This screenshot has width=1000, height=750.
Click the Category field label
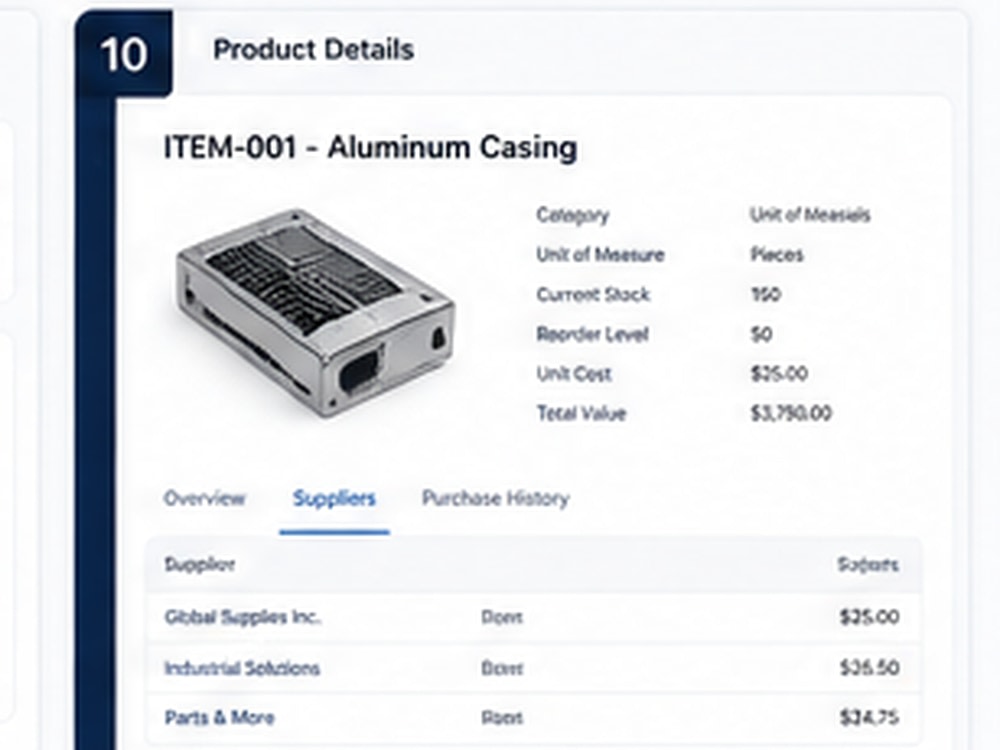(x=573, y=215)
